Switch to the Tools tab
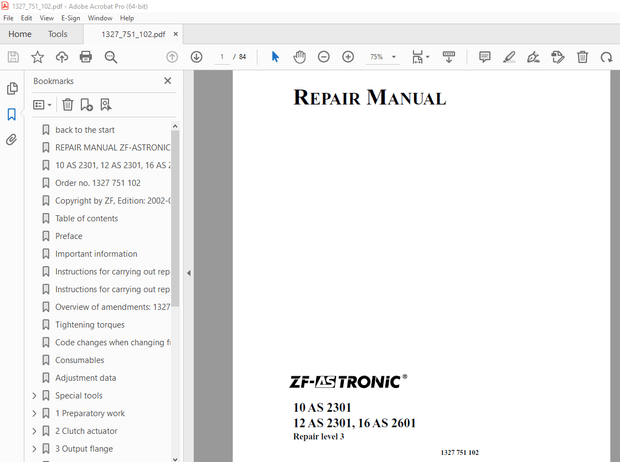The height and width of the screenshot is (462, 620). pos(58,34)
